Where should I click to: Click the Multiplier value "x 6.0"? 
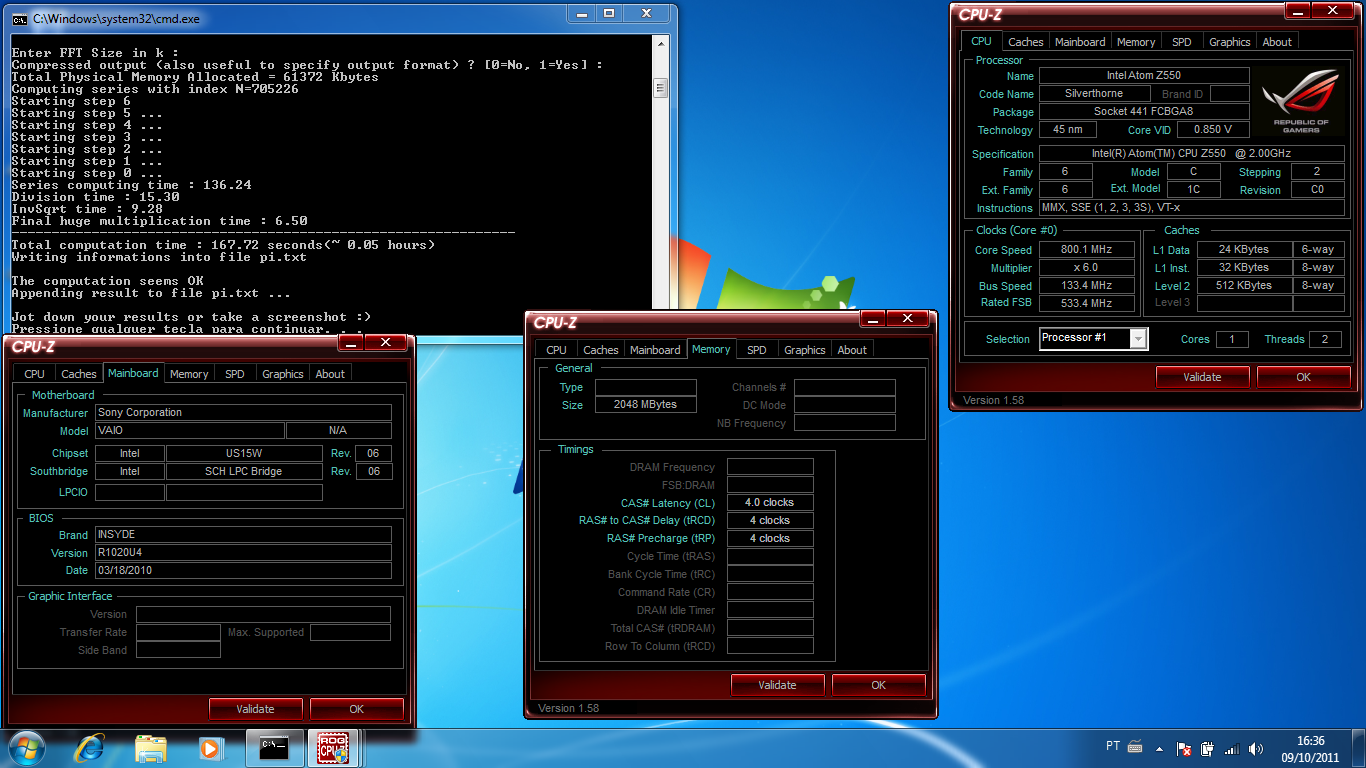pos(1088,268)
